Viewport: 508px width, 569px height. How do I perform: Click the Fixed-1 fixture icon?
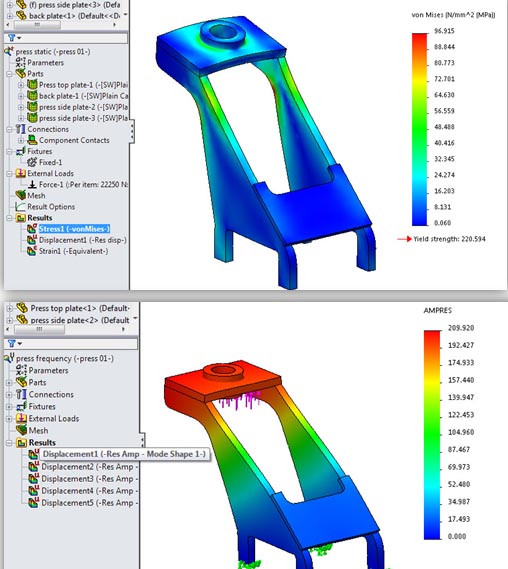(32, 162)
